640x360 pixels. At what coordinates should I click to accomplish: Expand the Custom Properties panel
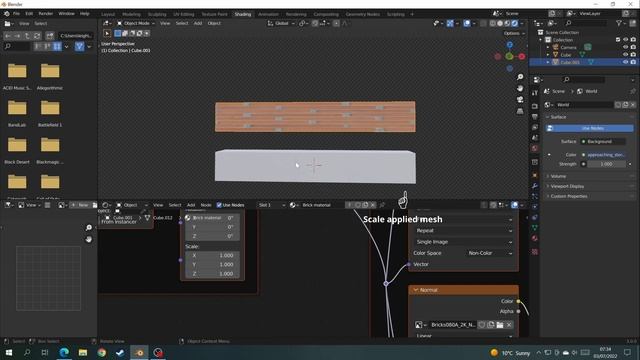[569, 196]
